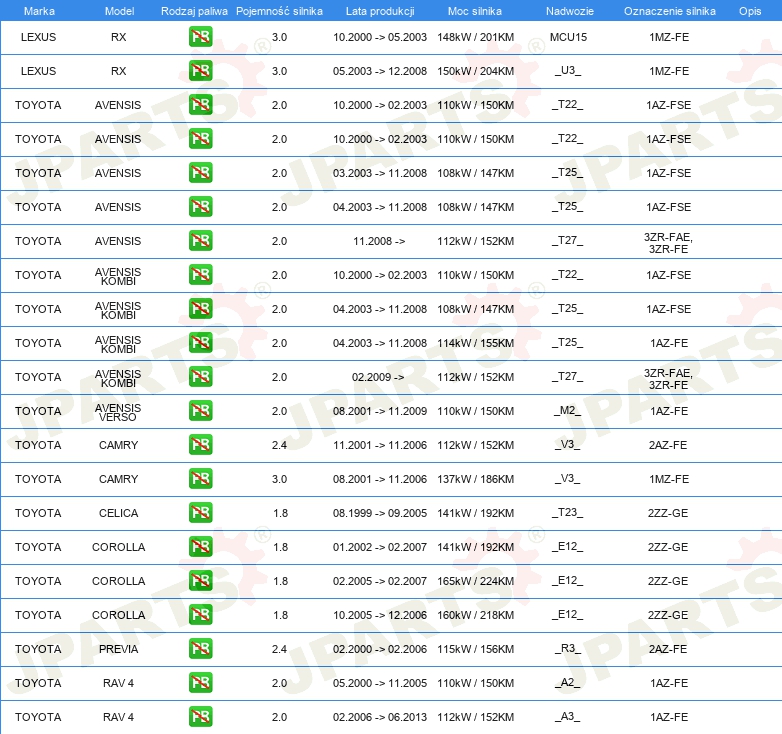Image resolution: width=782 pixels, height=734 pixels.
Task: Select the date range 05.2003 -> 12.2008
Action: 380,71
